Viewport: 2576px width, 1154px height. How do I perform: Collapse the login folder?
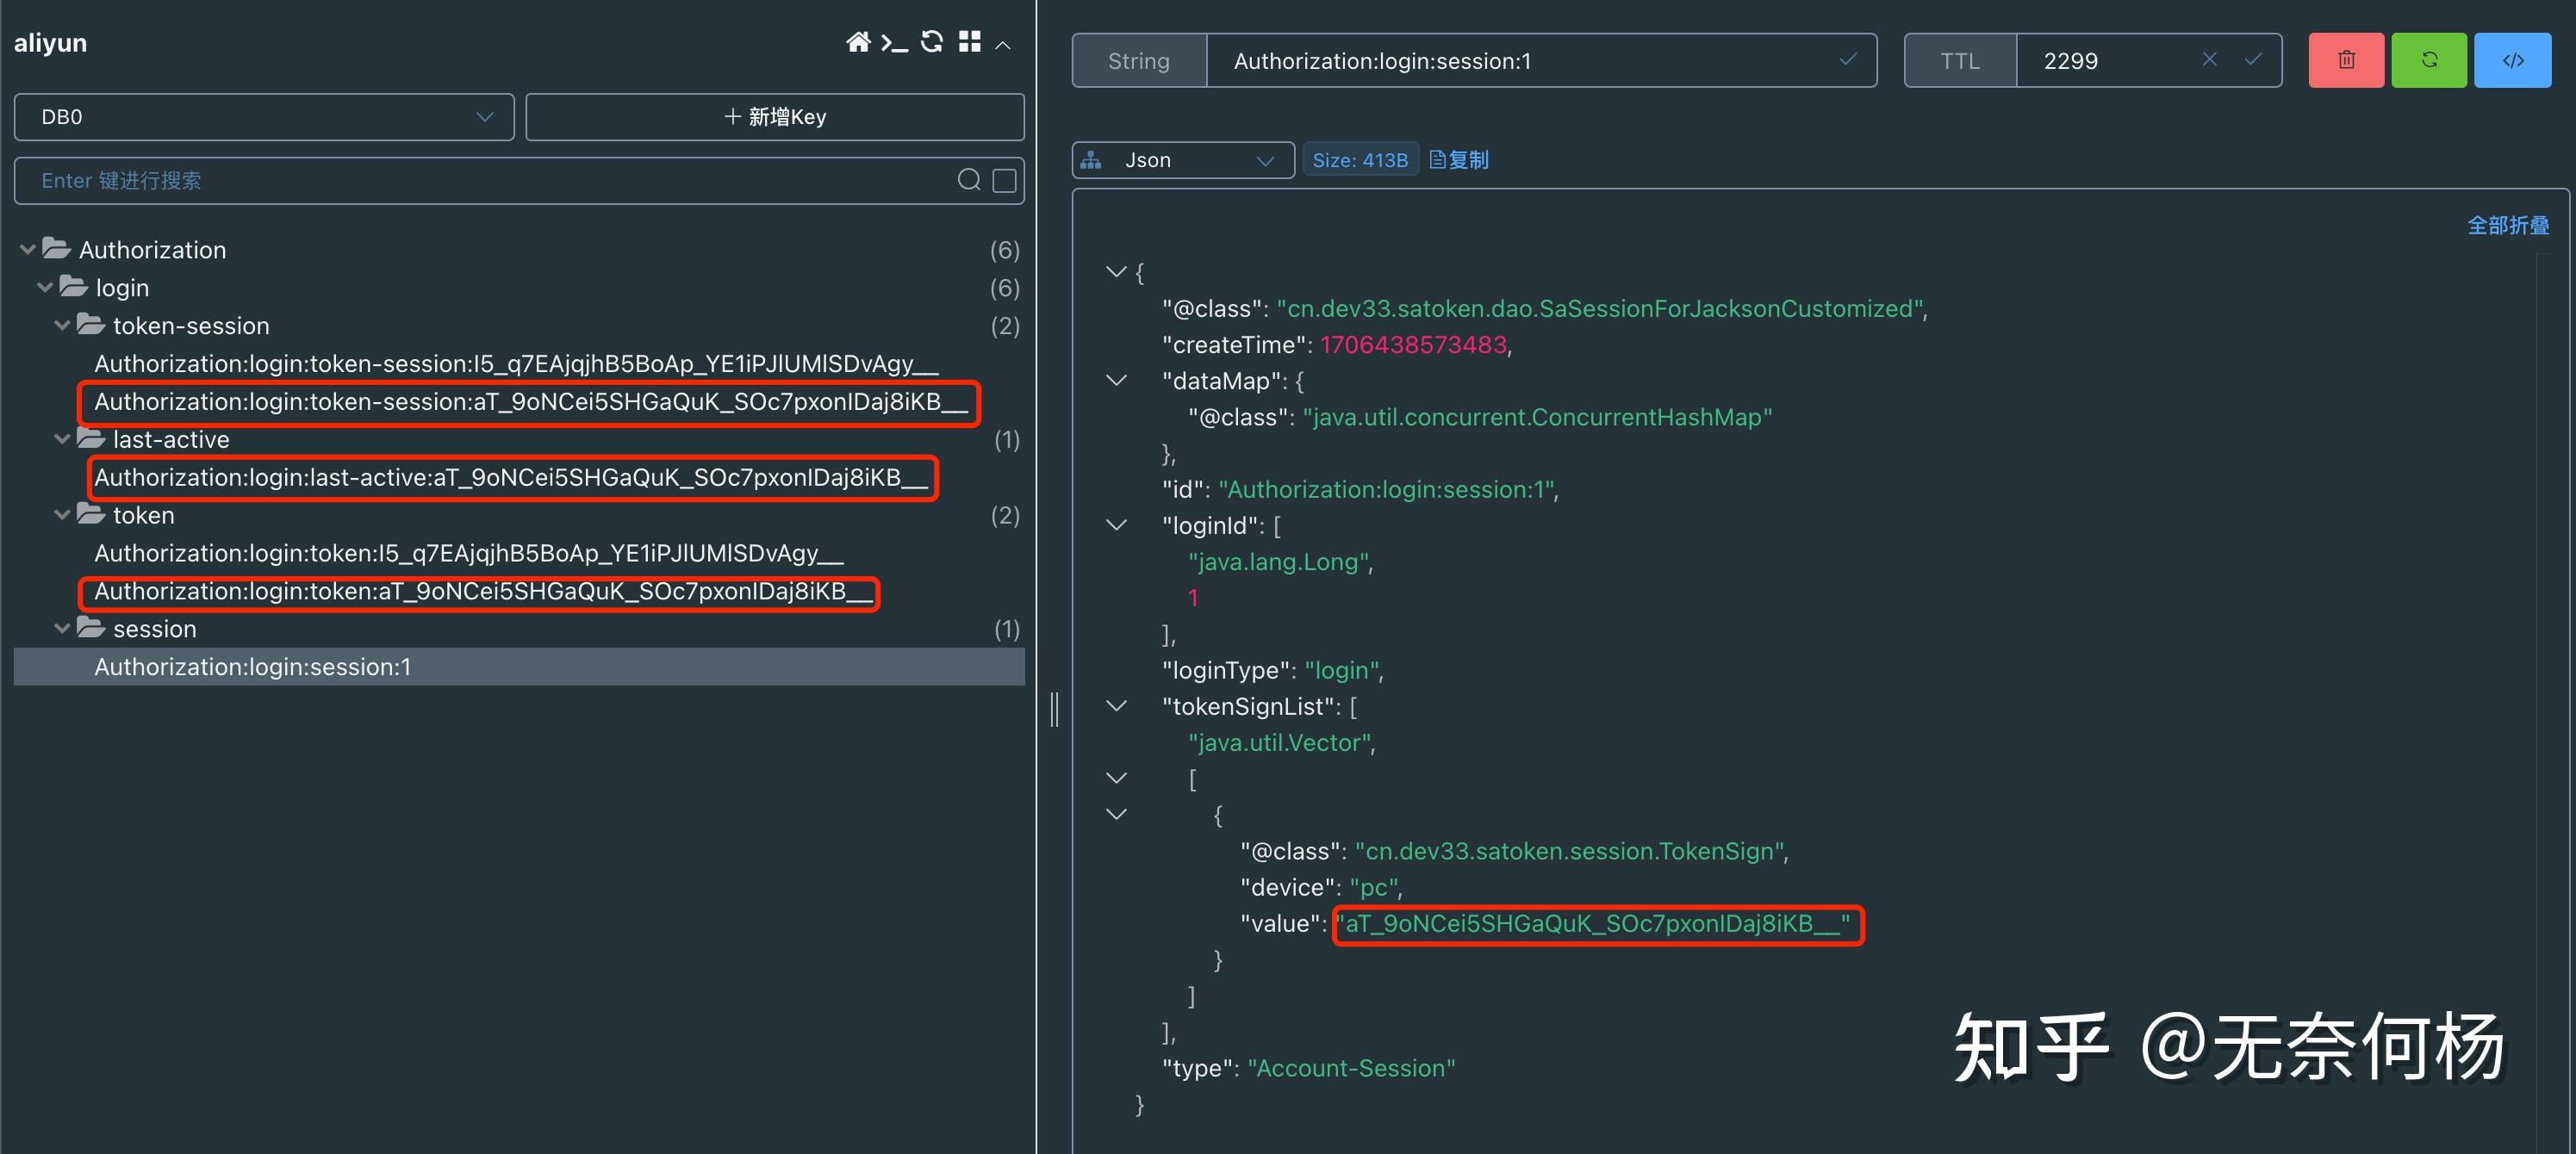point(45,287)
